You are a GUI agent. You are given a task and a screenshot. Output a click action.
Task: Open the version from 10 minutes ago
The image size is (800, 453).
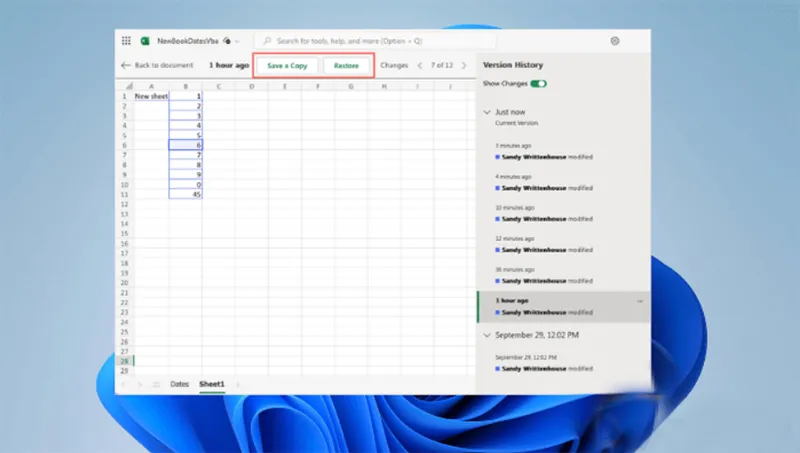pos(563,213)
